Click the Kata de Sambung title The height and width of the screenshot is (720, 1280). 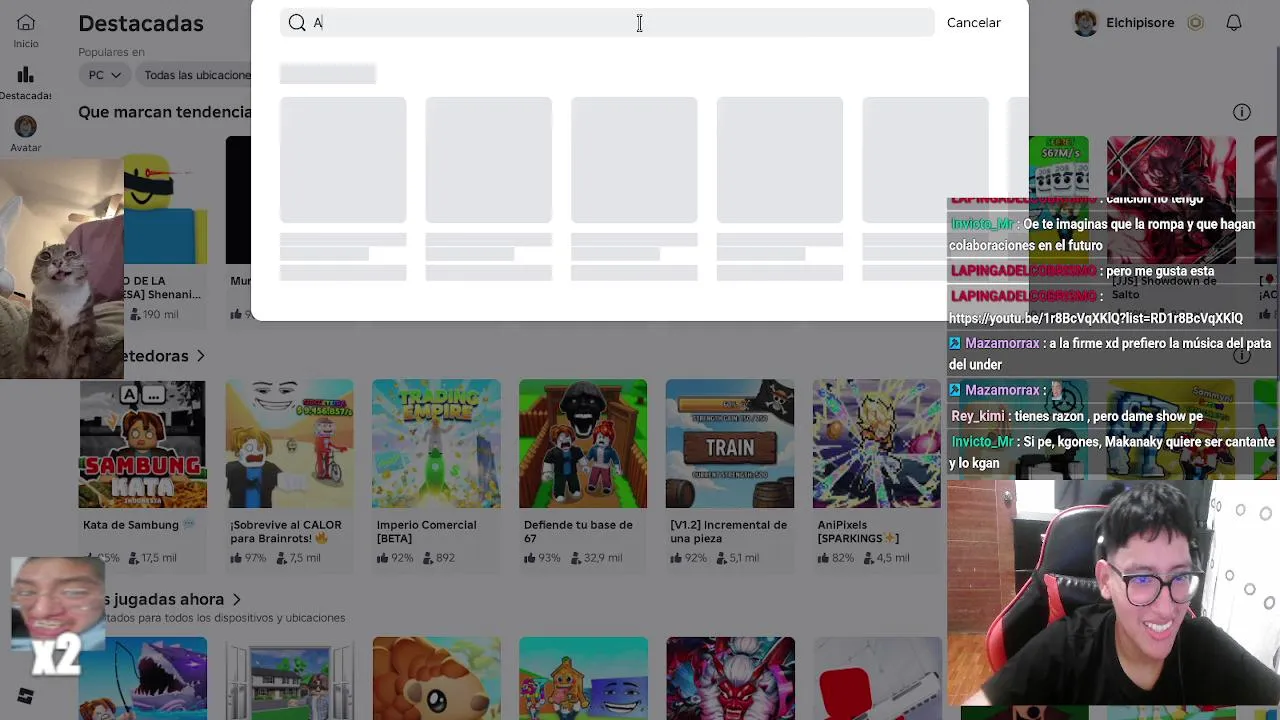point(131,525)
